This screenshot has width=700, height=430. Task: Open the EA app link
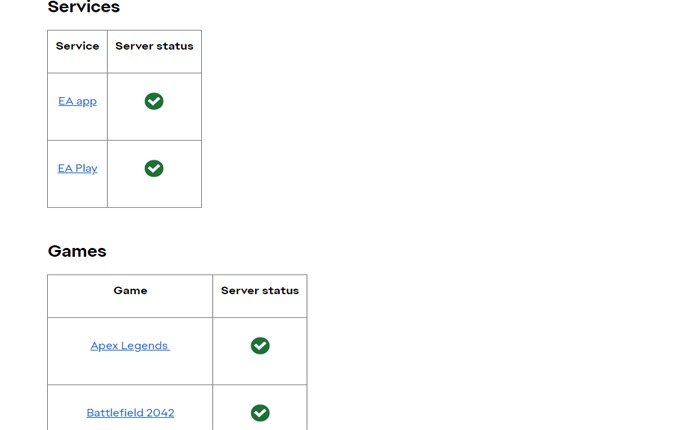point(77,101)
